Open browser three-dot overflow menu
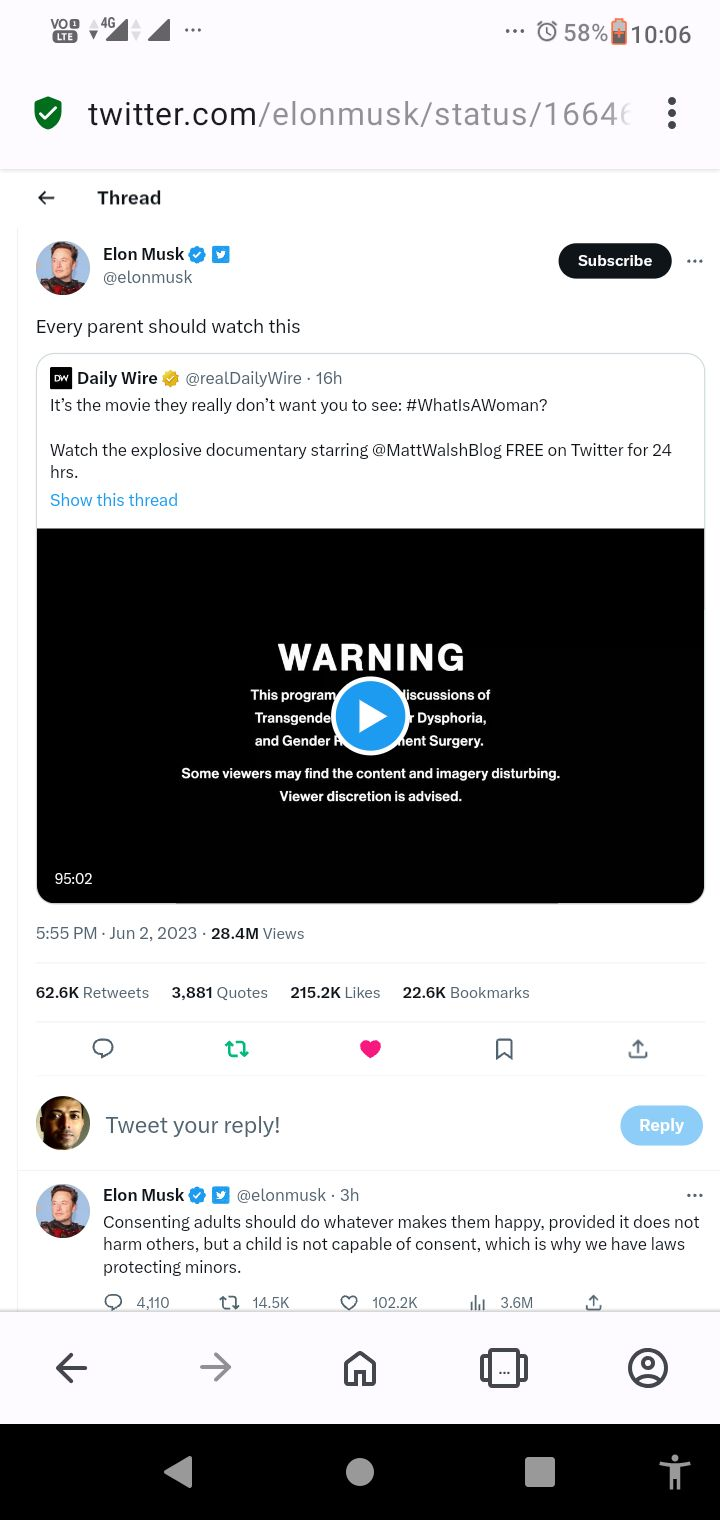The width and height of the screenshot is (720, 1520). (672, 113)
